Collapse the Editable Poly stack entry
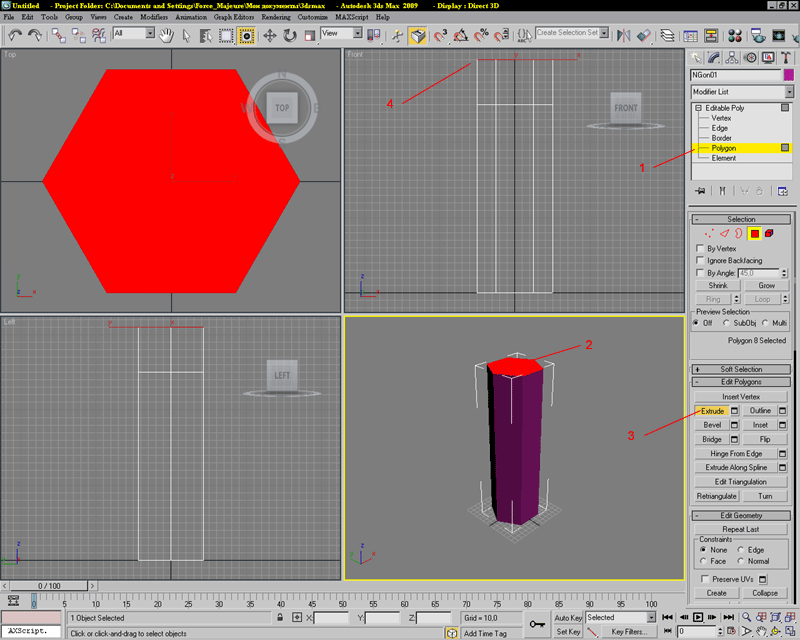800x640 pixels. point(698,108)
